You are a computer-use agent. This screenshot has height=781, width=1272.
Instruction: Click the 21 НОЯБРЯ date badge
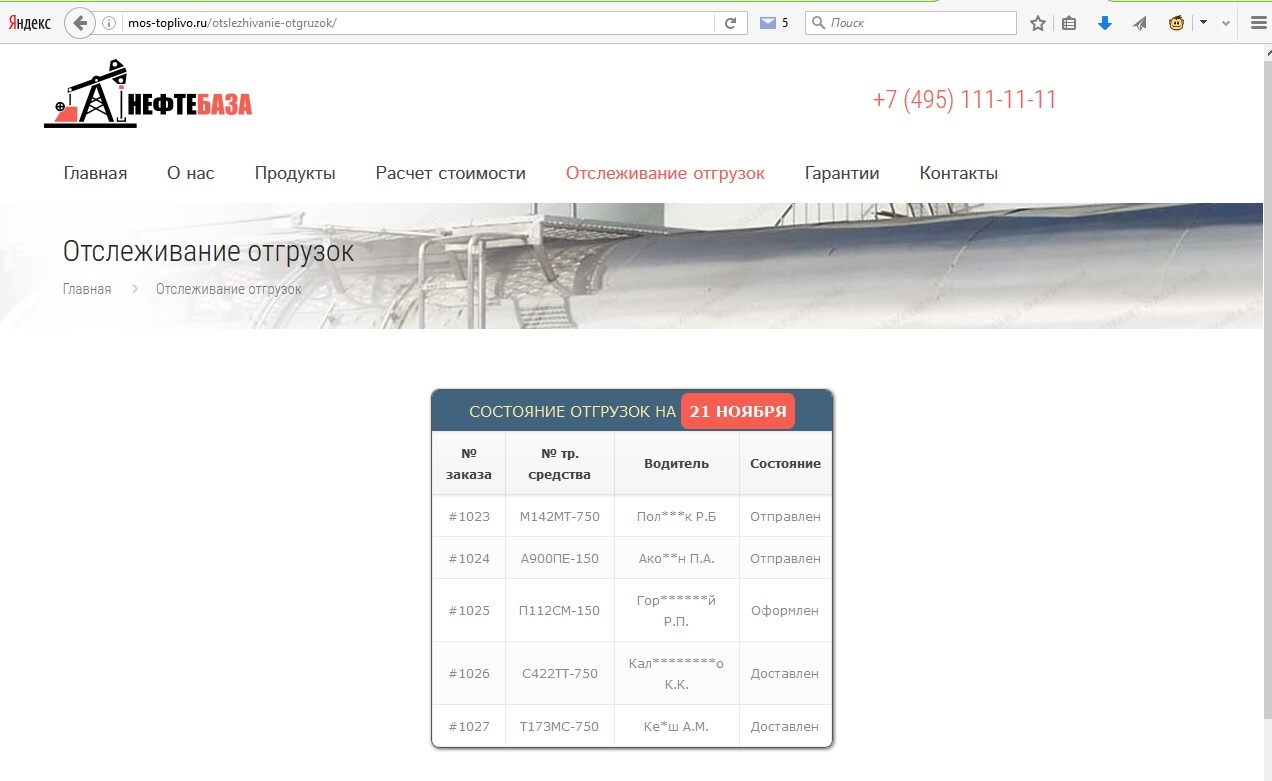[x=738, y=411]
